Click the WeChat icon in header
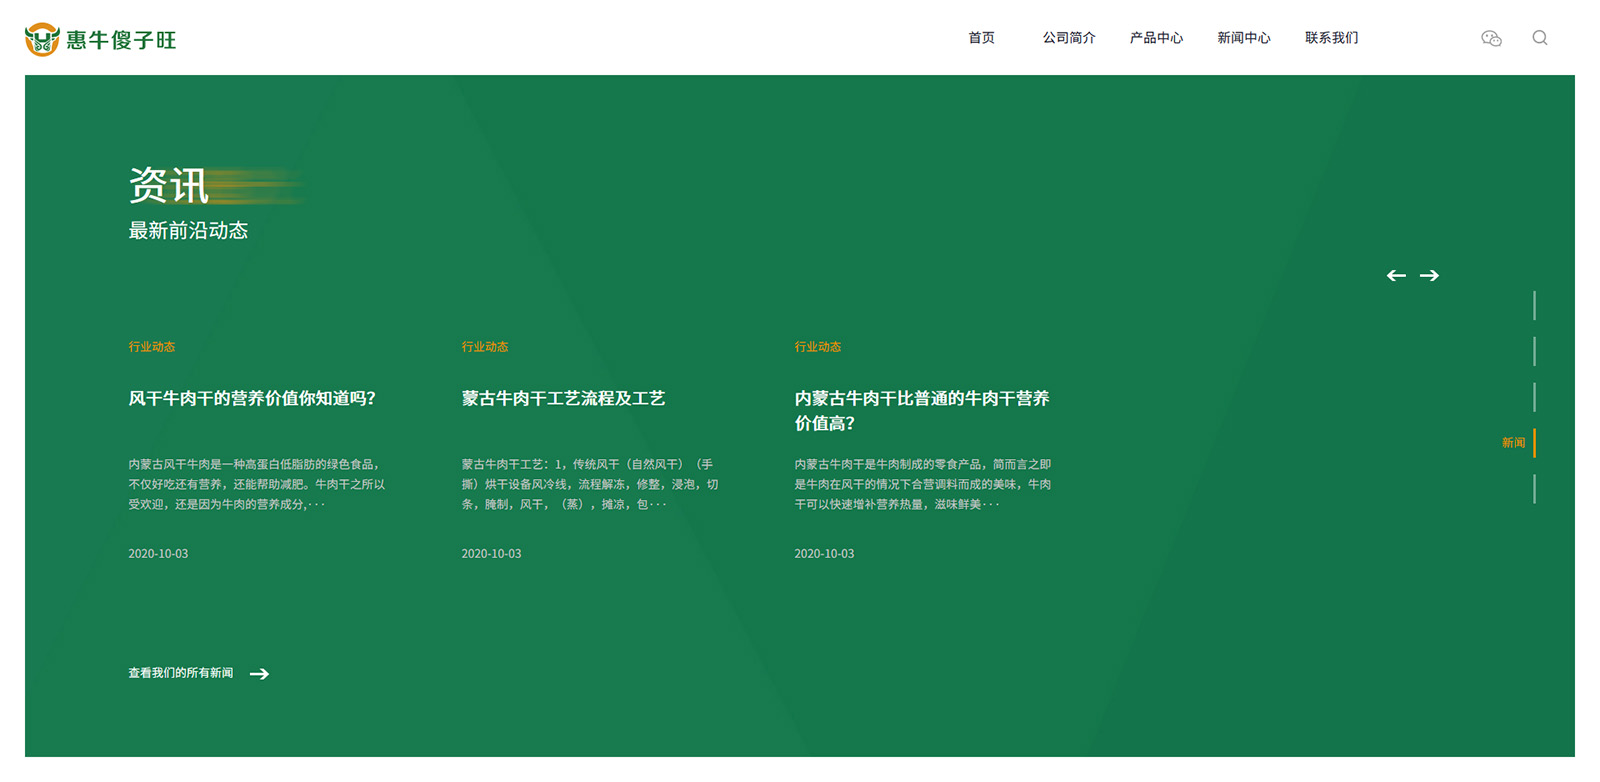 click(x=1491, y=38)
